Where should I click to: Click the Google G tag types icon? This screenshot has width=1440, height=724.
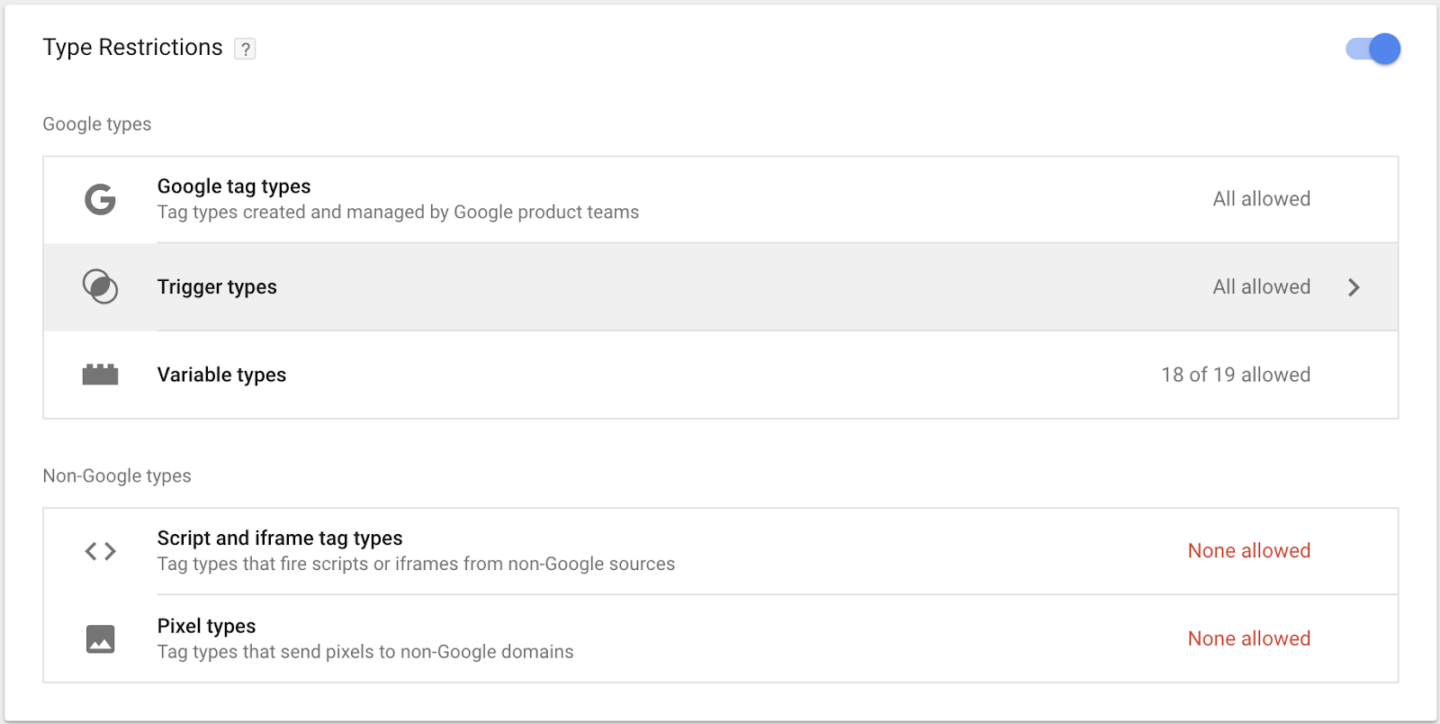(100, 200)
